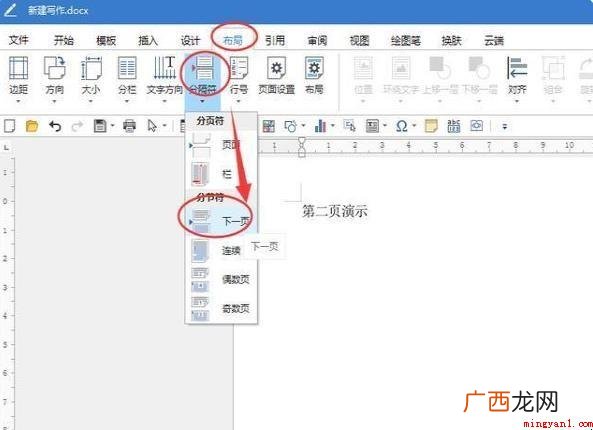
Task: Select 页面 page break option
Action: tap(221, 145)
